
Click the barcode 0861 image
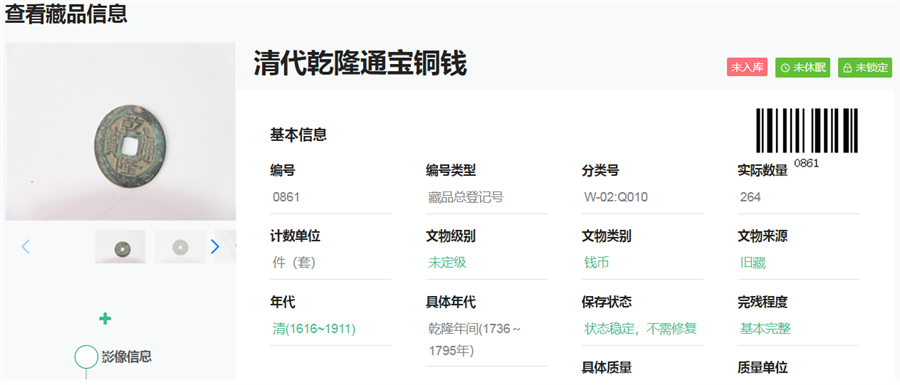tap(806, 138)
